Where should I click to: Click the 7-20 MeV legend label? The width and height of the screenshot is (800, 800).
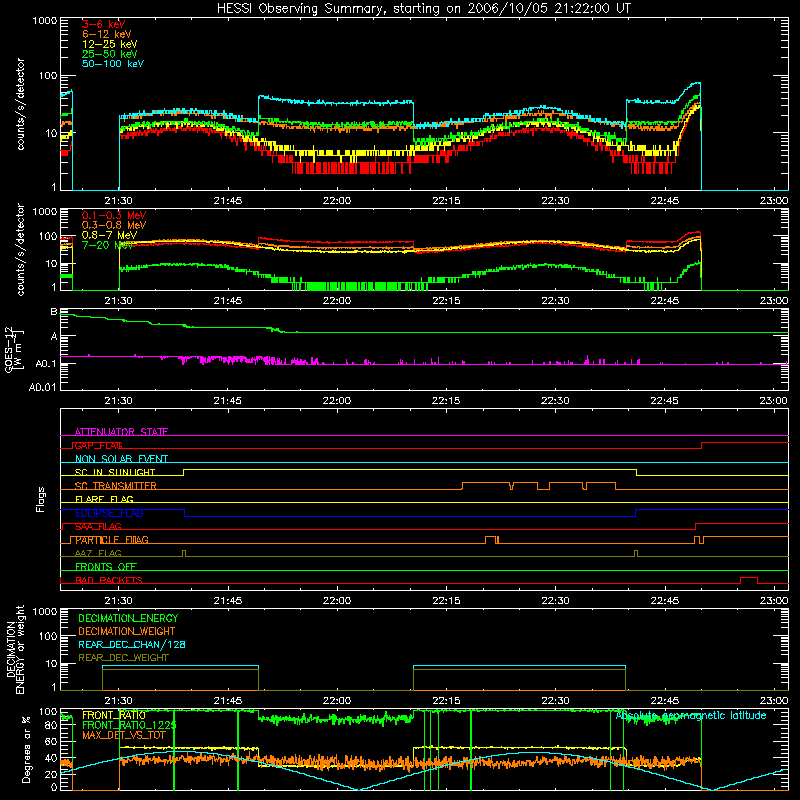tap(108, 245)
